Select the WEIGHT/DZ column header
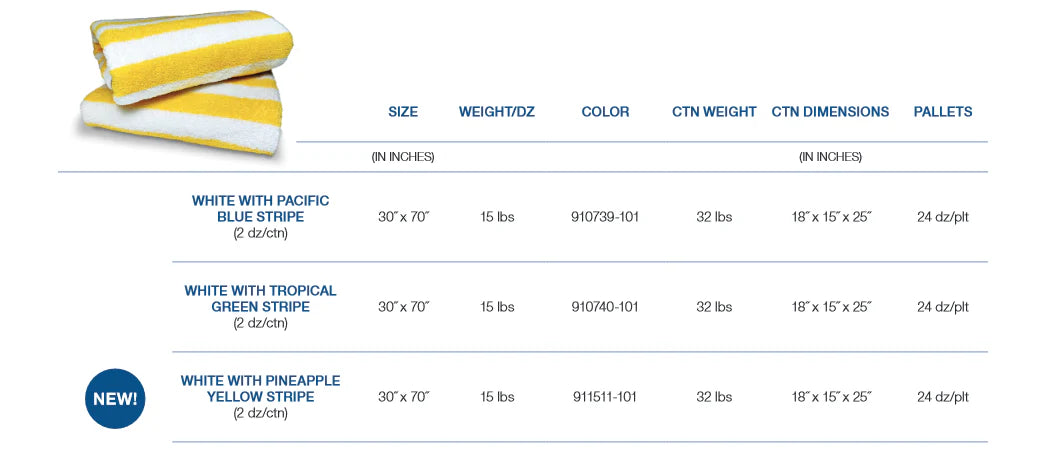This screenshot has height=469, width=1045. (497, 112)
